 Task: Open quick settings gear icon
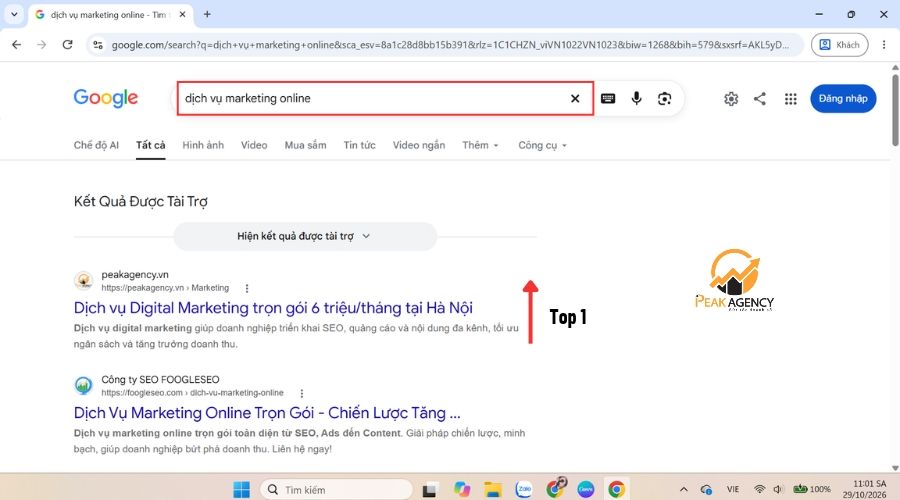731,99
